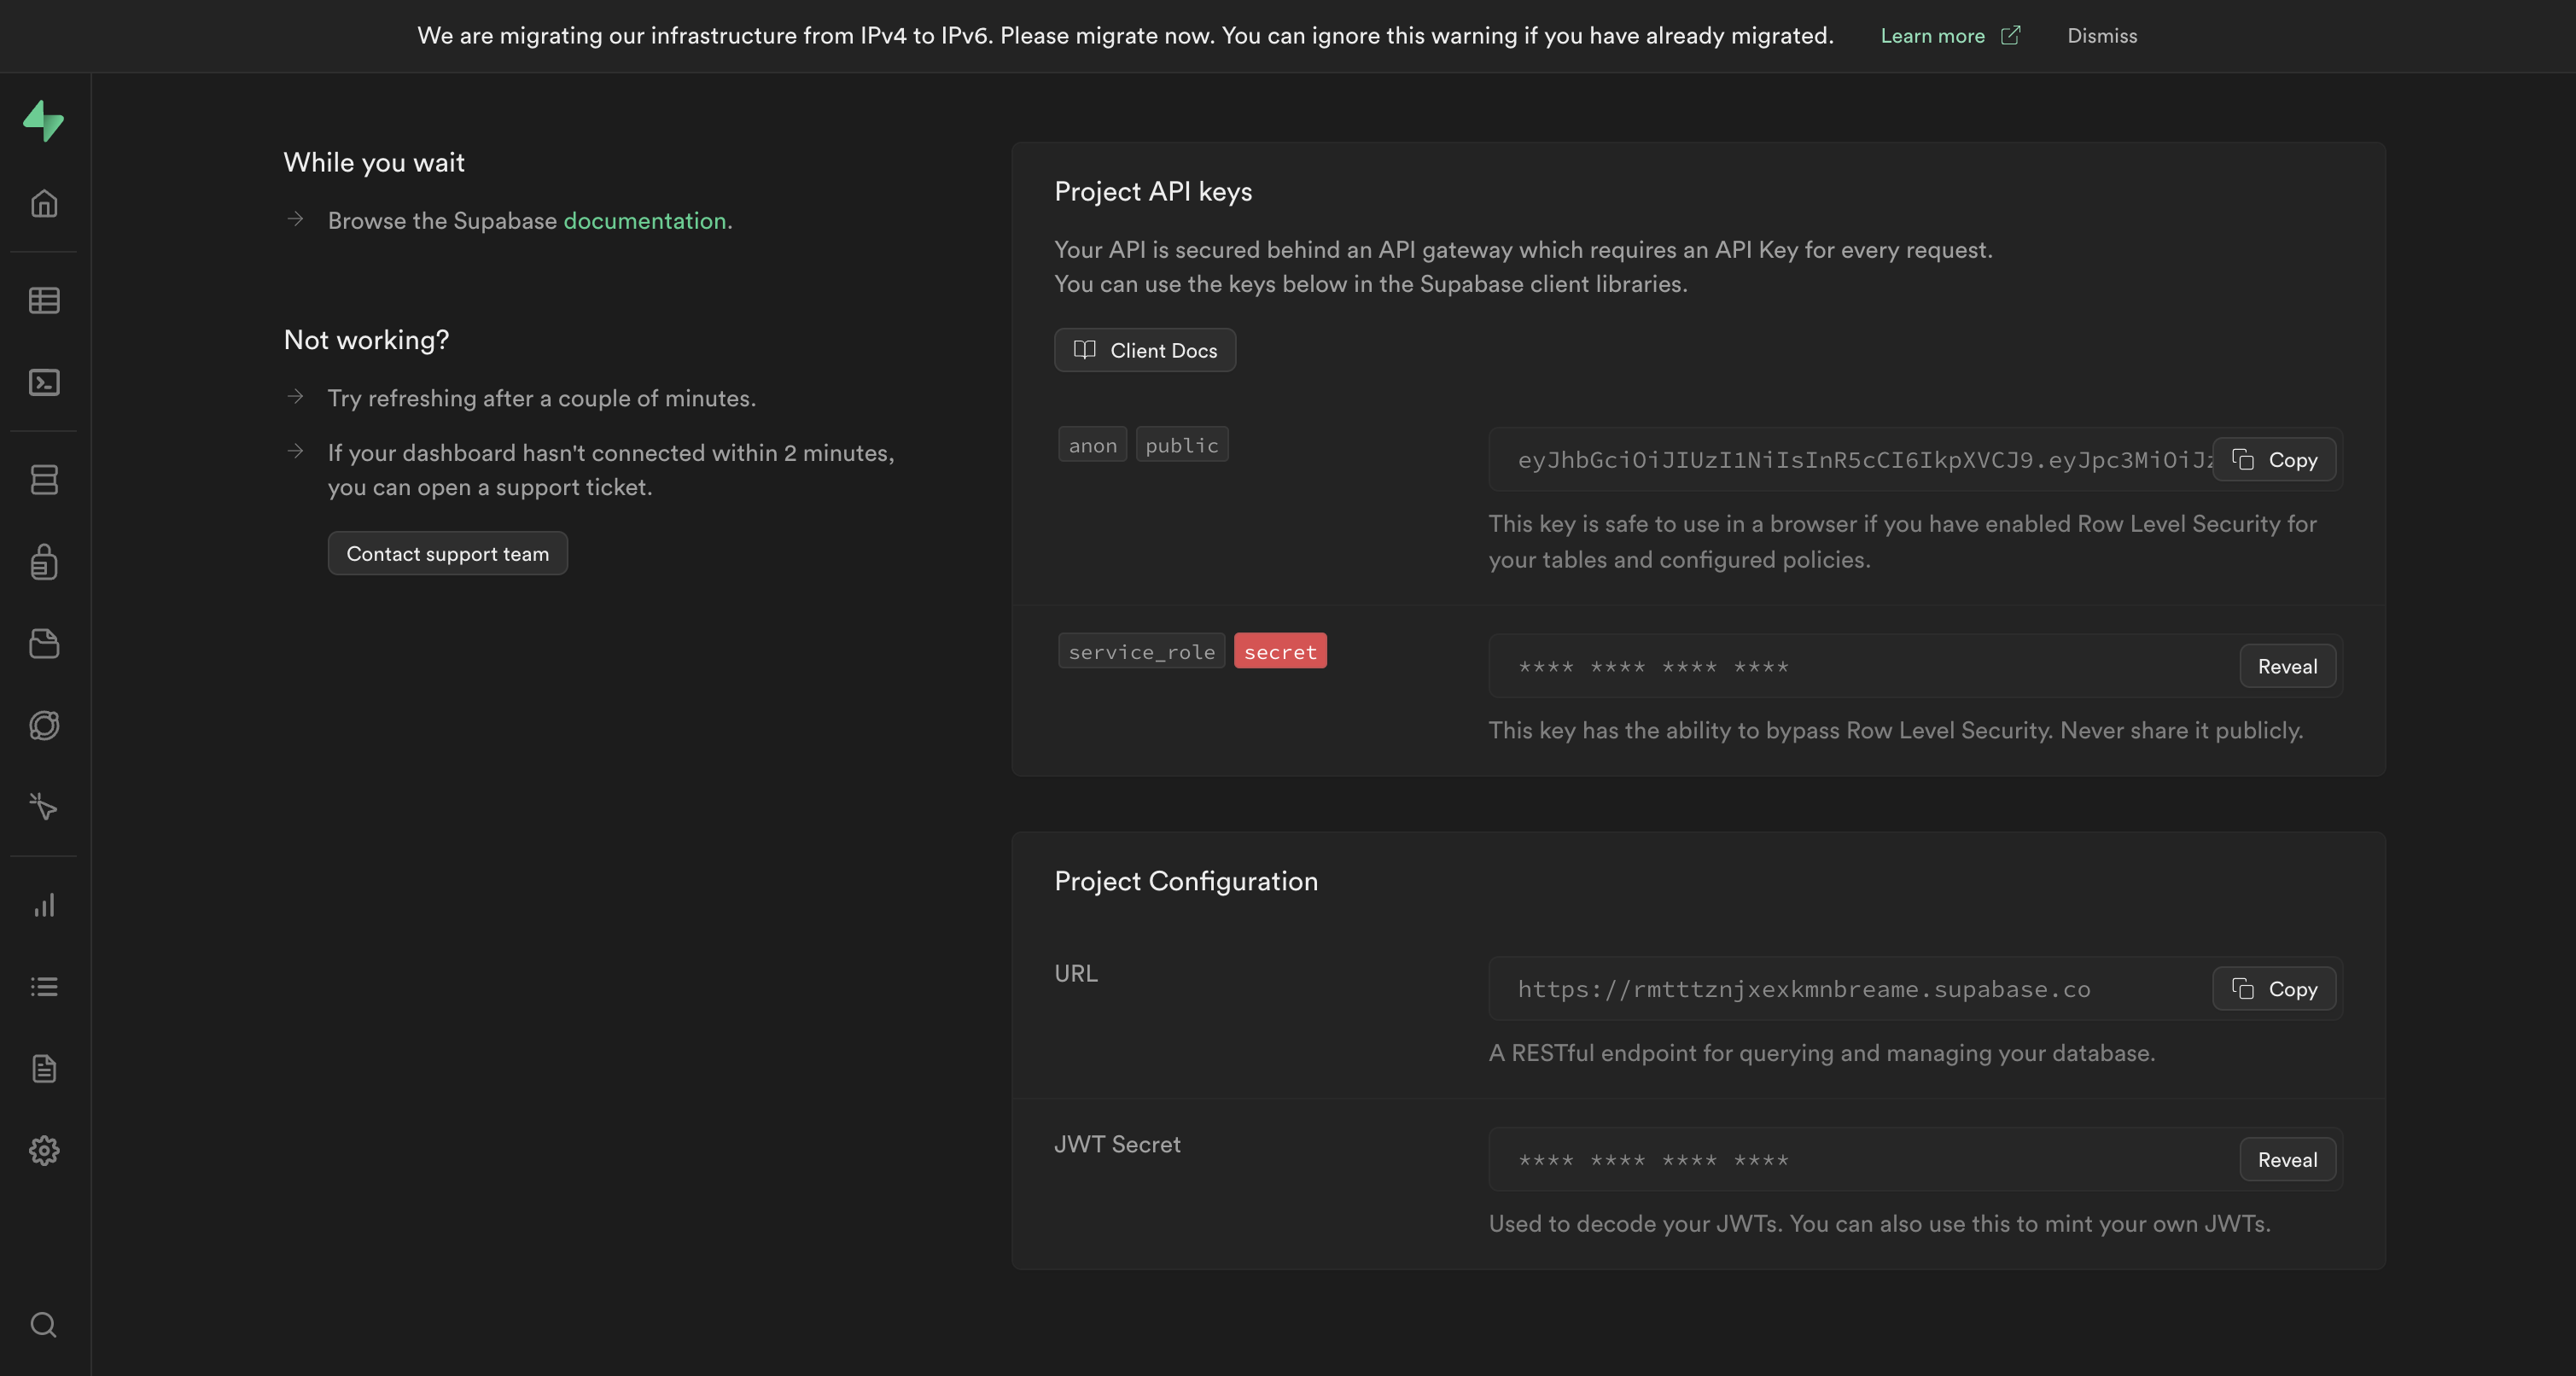Open the Table Editor sidebar icon
Image resolution: width=2576 pixels, height=1376 pixels.
tap(44, 300)
